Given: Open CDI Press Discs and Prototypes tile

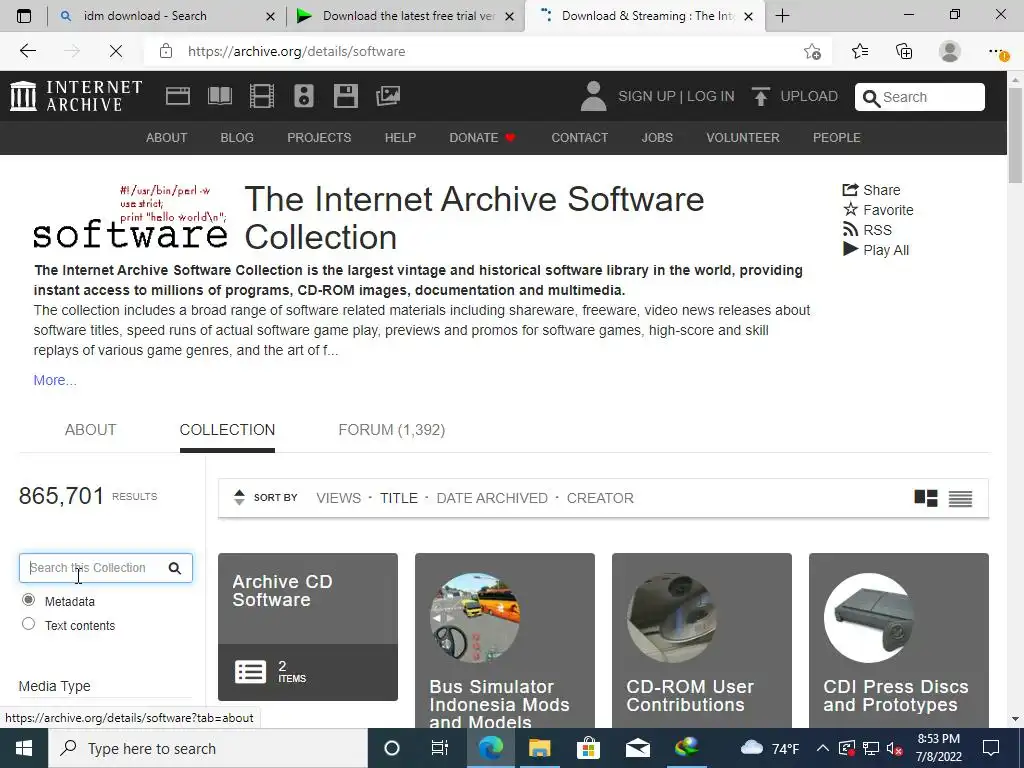Looking at the screenshot, I should pos(899,641).
